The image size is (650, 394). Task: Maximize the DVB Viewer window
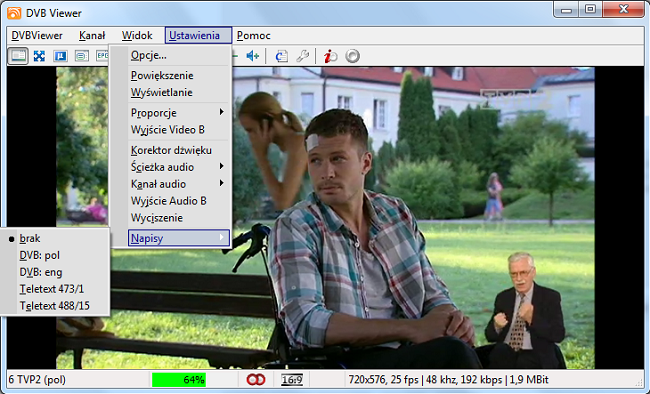click(590, 9)
